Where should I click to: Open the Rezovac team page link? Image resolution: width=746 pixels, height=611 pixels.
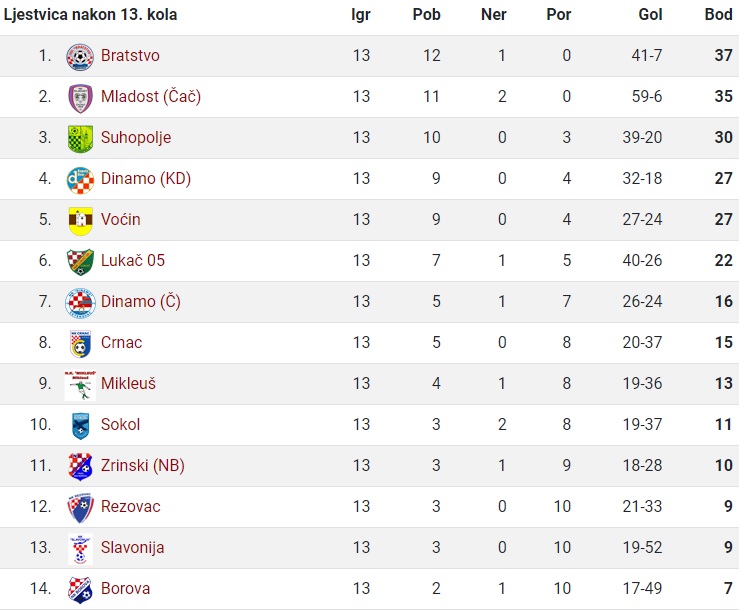130,506
